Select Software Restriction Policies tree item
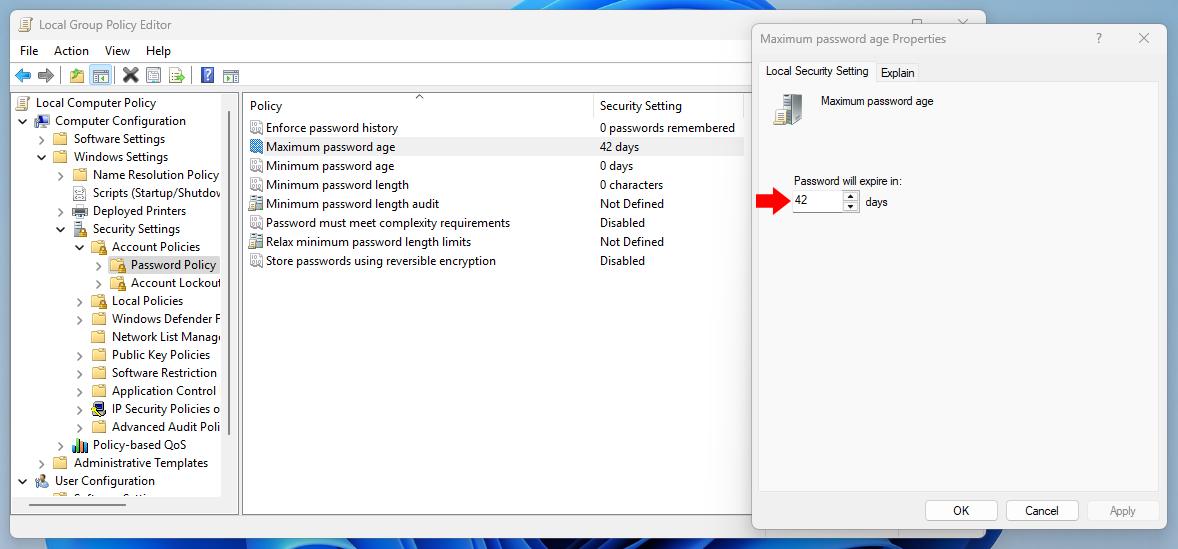 coord(165,373)
